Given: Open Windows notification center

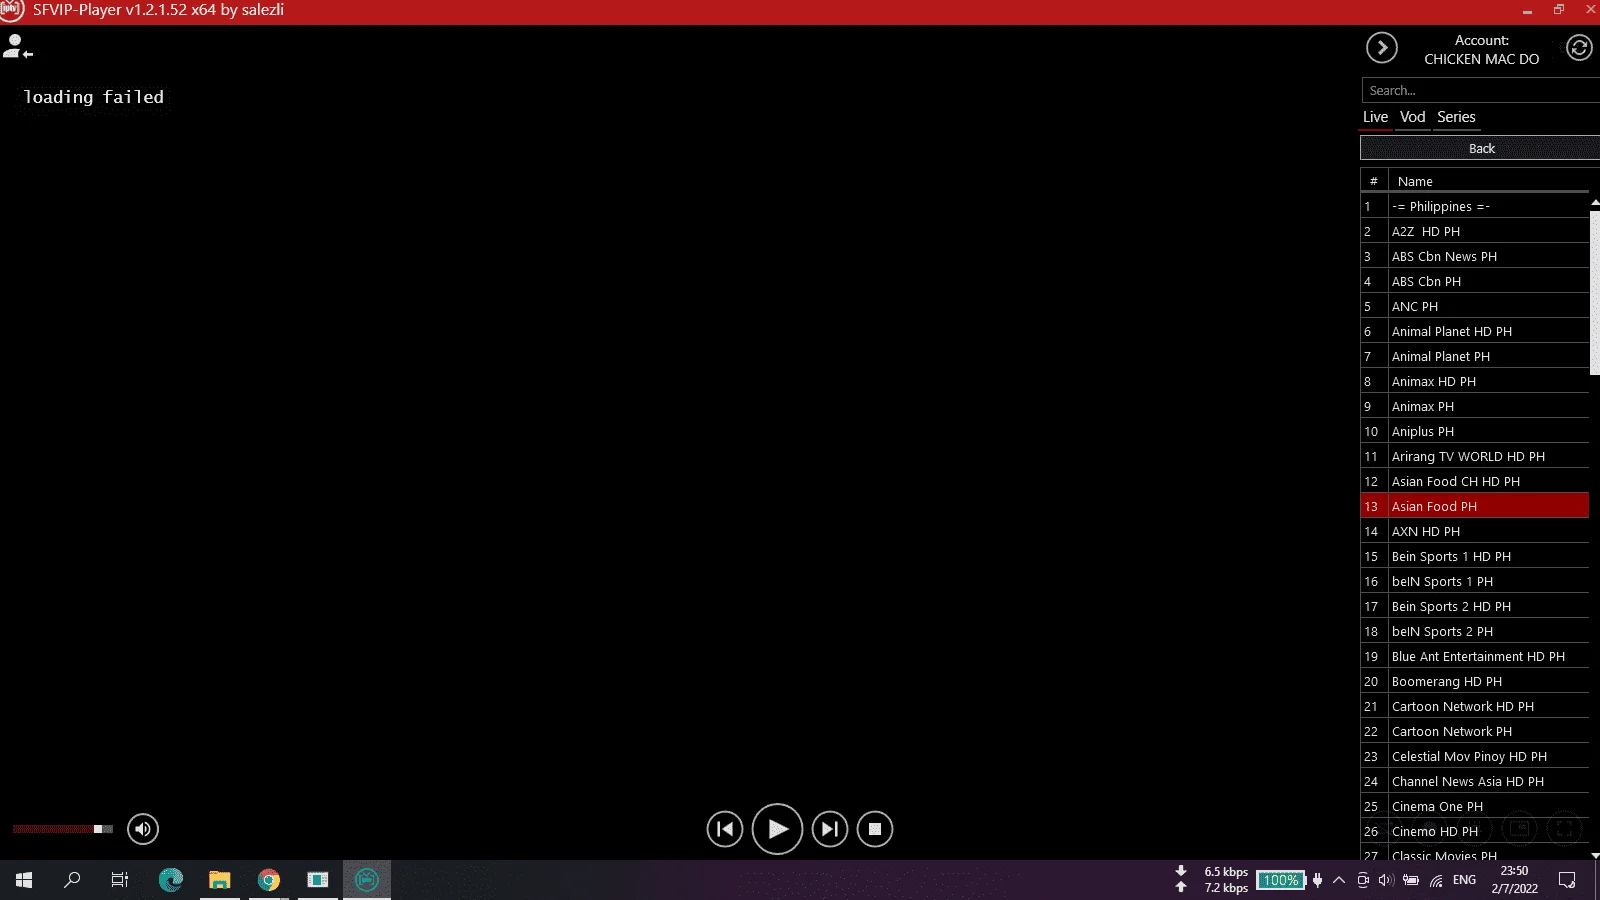Looking at the screenshot, I should [x=1567, y=880].
